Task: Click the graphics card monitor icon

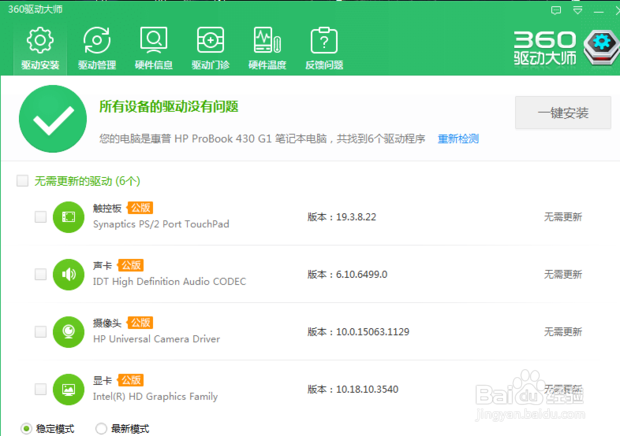Action: tap(68, 389)
